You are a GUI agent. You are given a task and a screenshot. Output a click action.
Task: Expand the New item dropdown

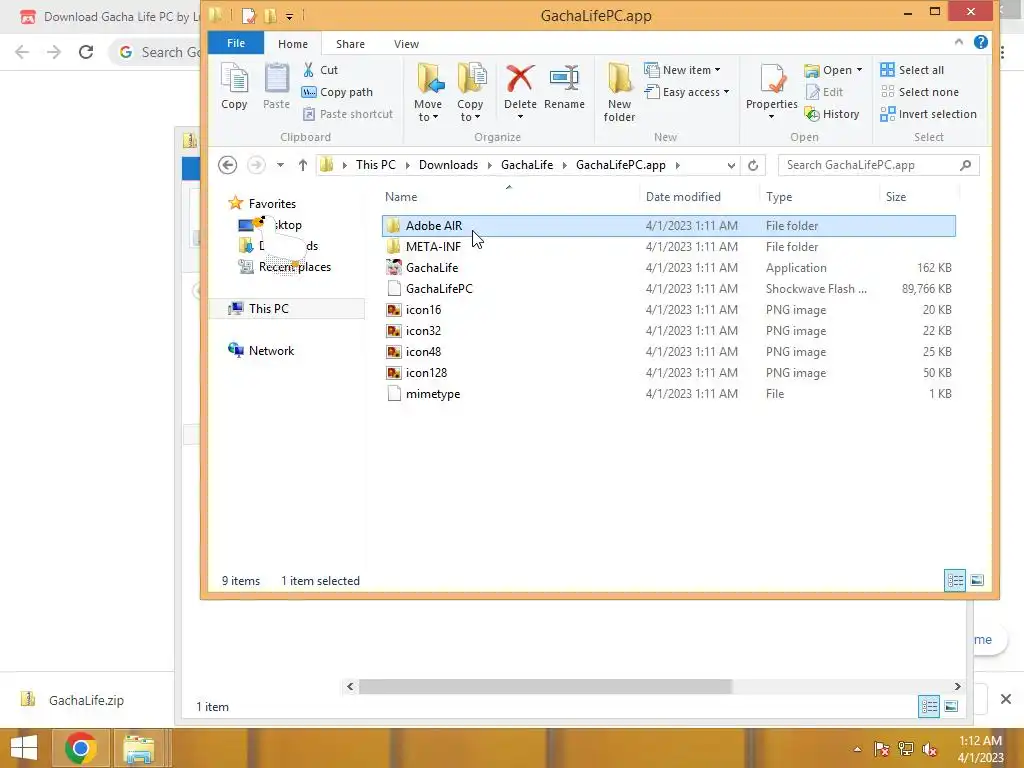(717, 70)
